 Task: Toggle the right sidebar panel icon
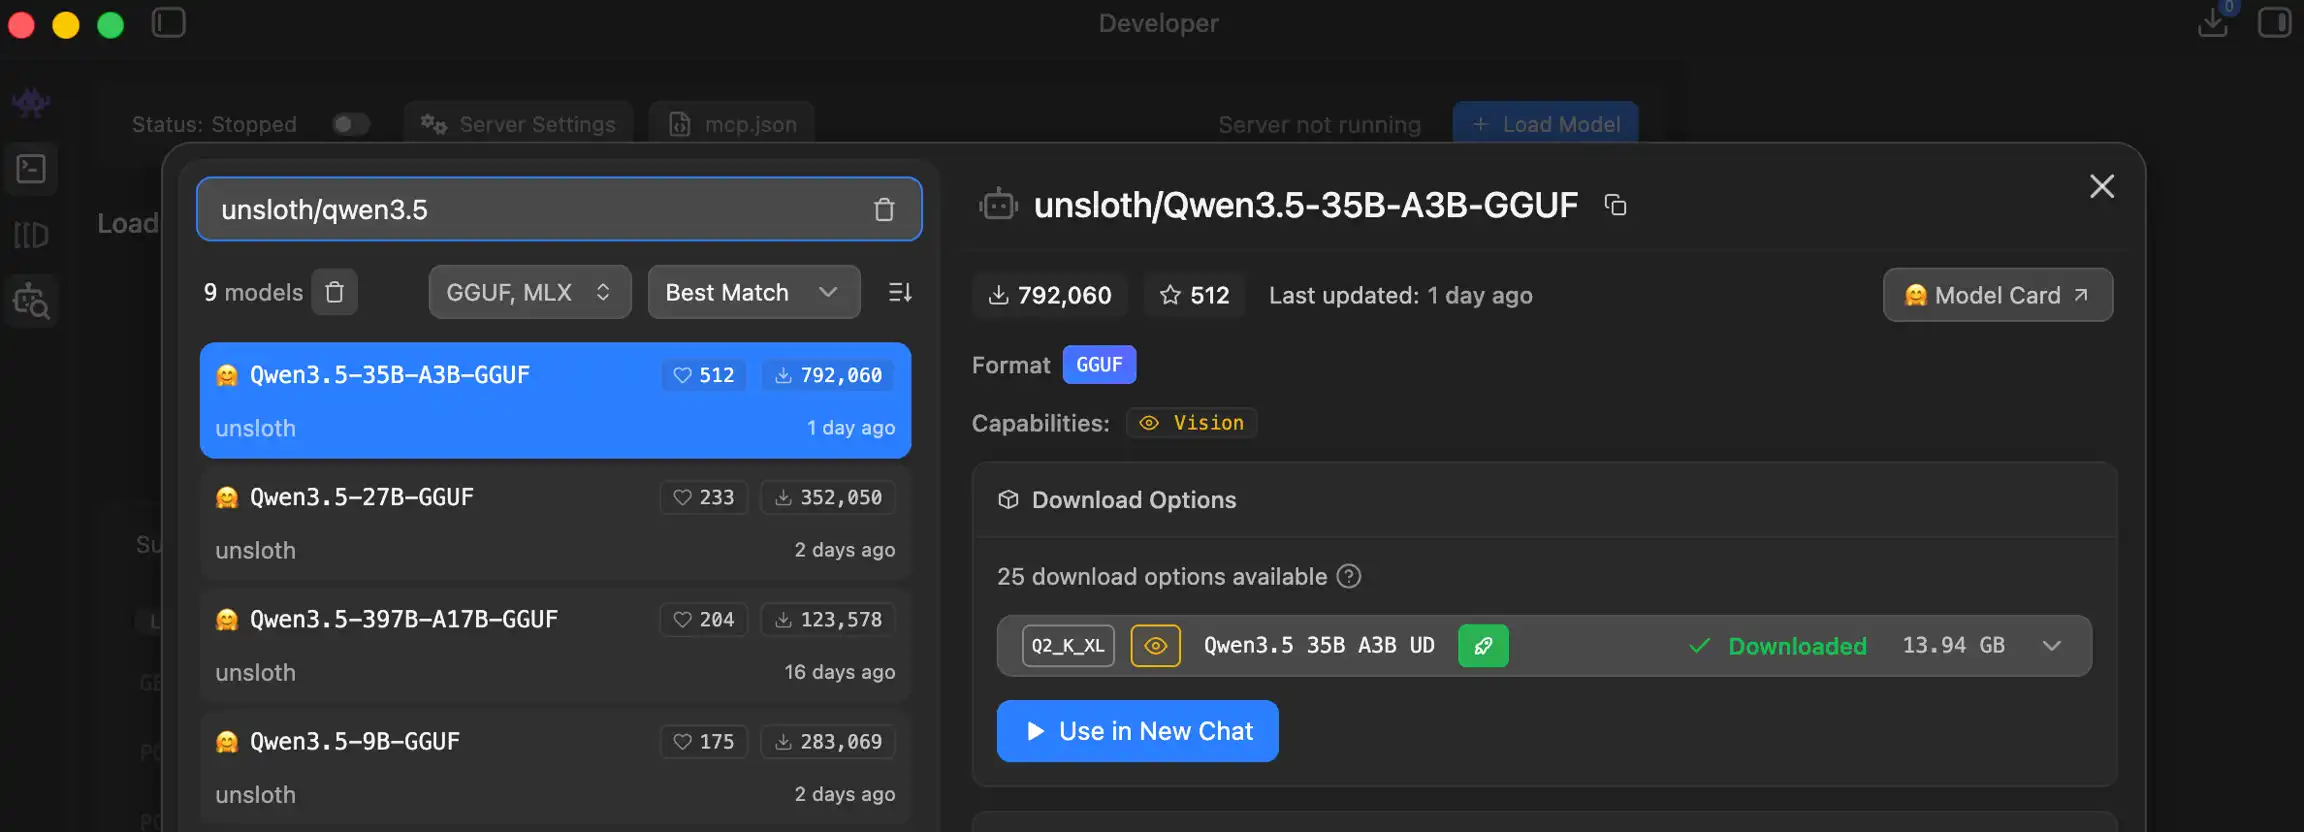click(2274, 22)
